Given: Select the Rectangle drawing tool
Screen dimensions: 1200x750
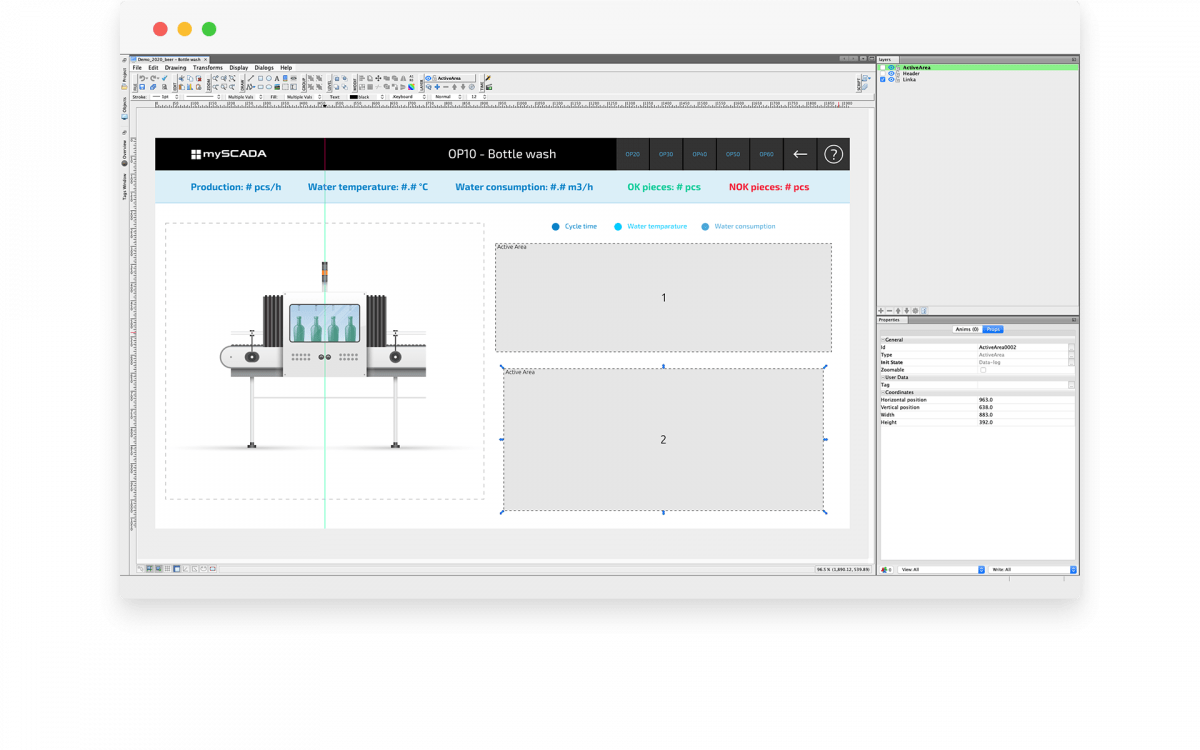Looking at the screenshot, I should click(x=260, y=78).
